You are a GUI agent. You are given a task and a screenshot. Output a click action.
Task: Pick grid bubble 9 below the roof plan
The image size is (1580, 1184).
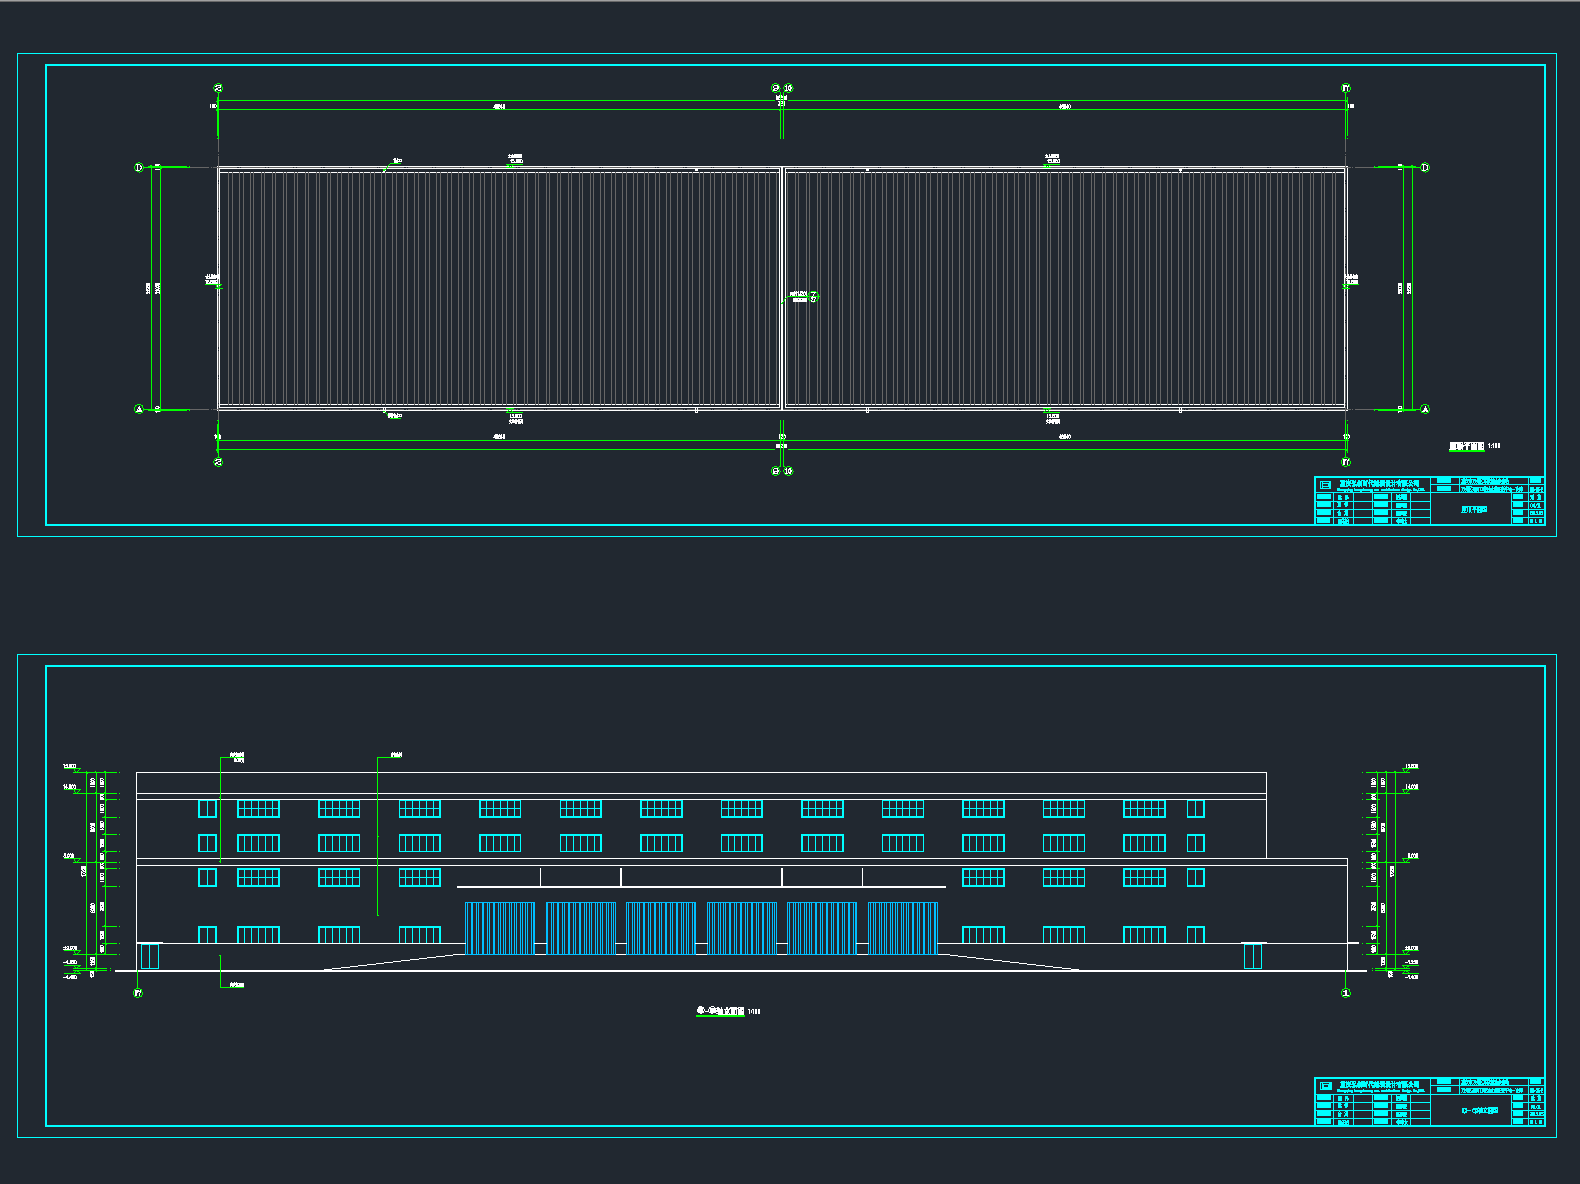point(776,471)
